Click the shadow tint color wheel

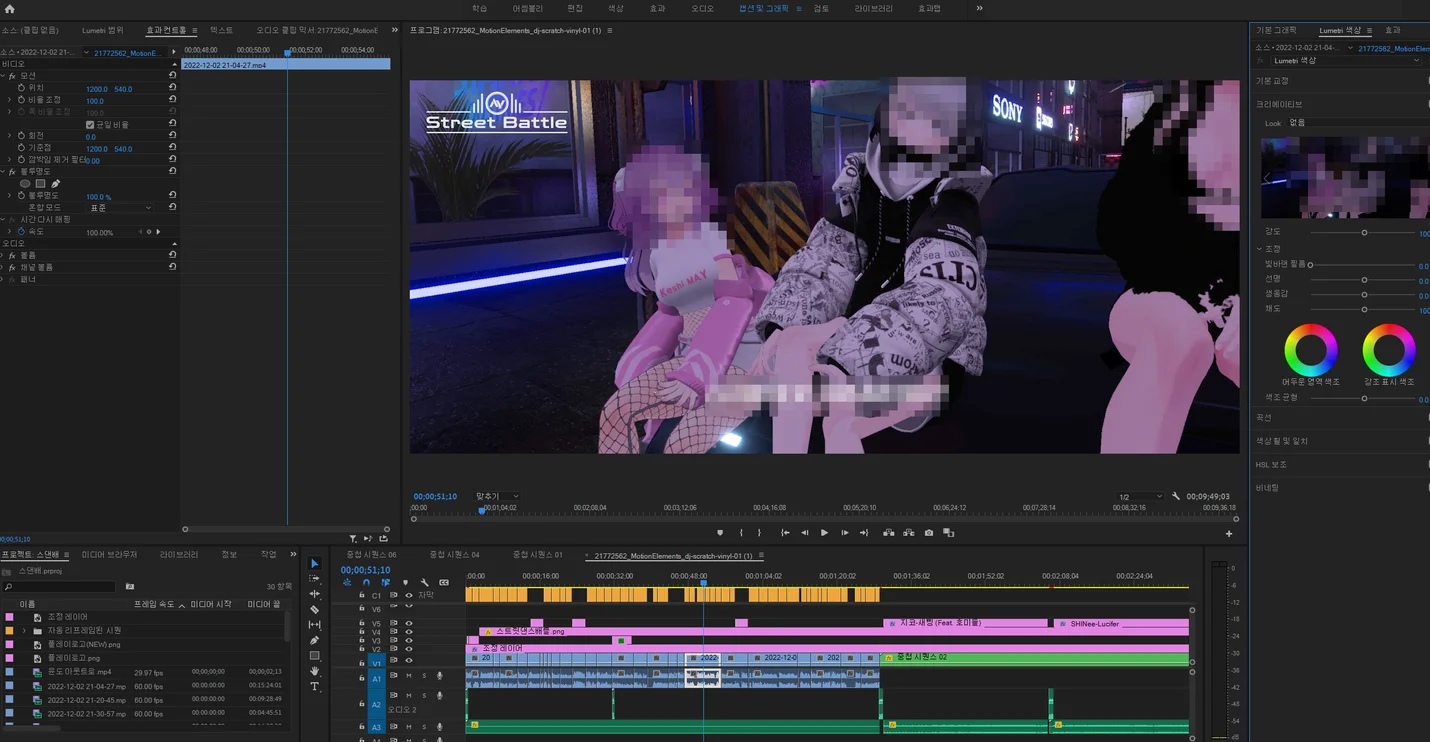tap(1311, 350)
